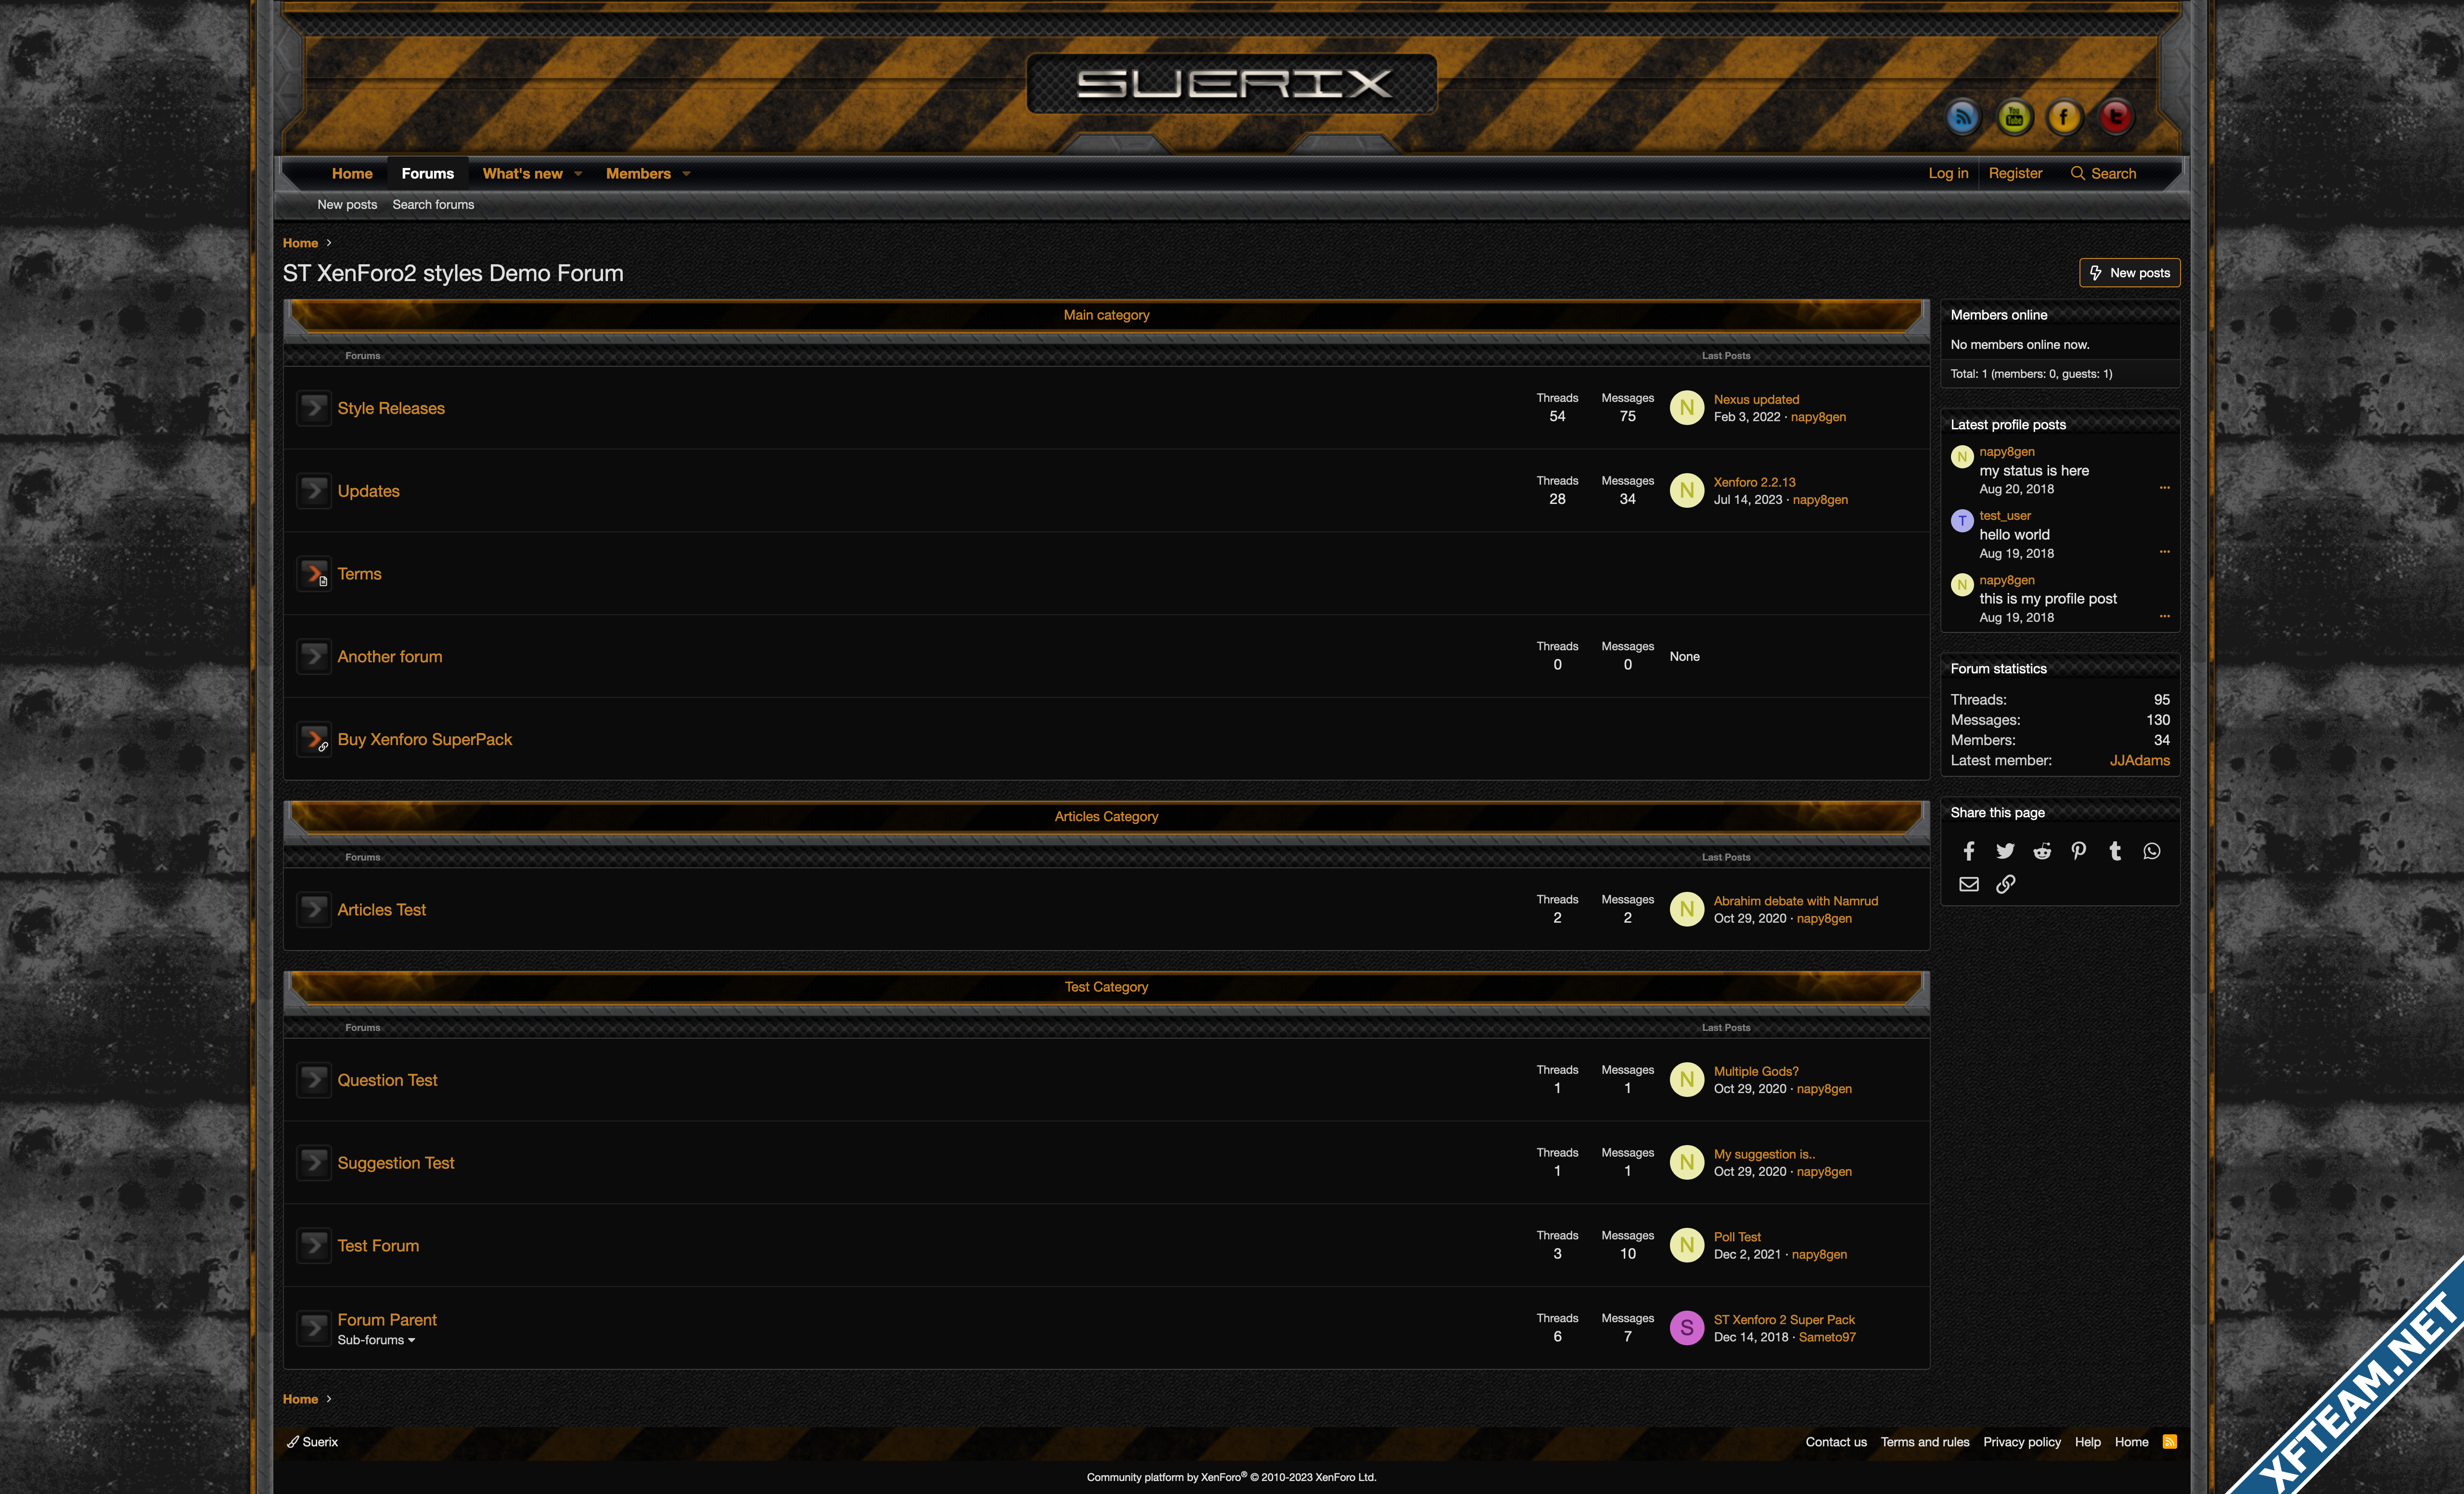Open Search forums in the sub-navigation
2464x1494 pixels.
coord(433,204)
